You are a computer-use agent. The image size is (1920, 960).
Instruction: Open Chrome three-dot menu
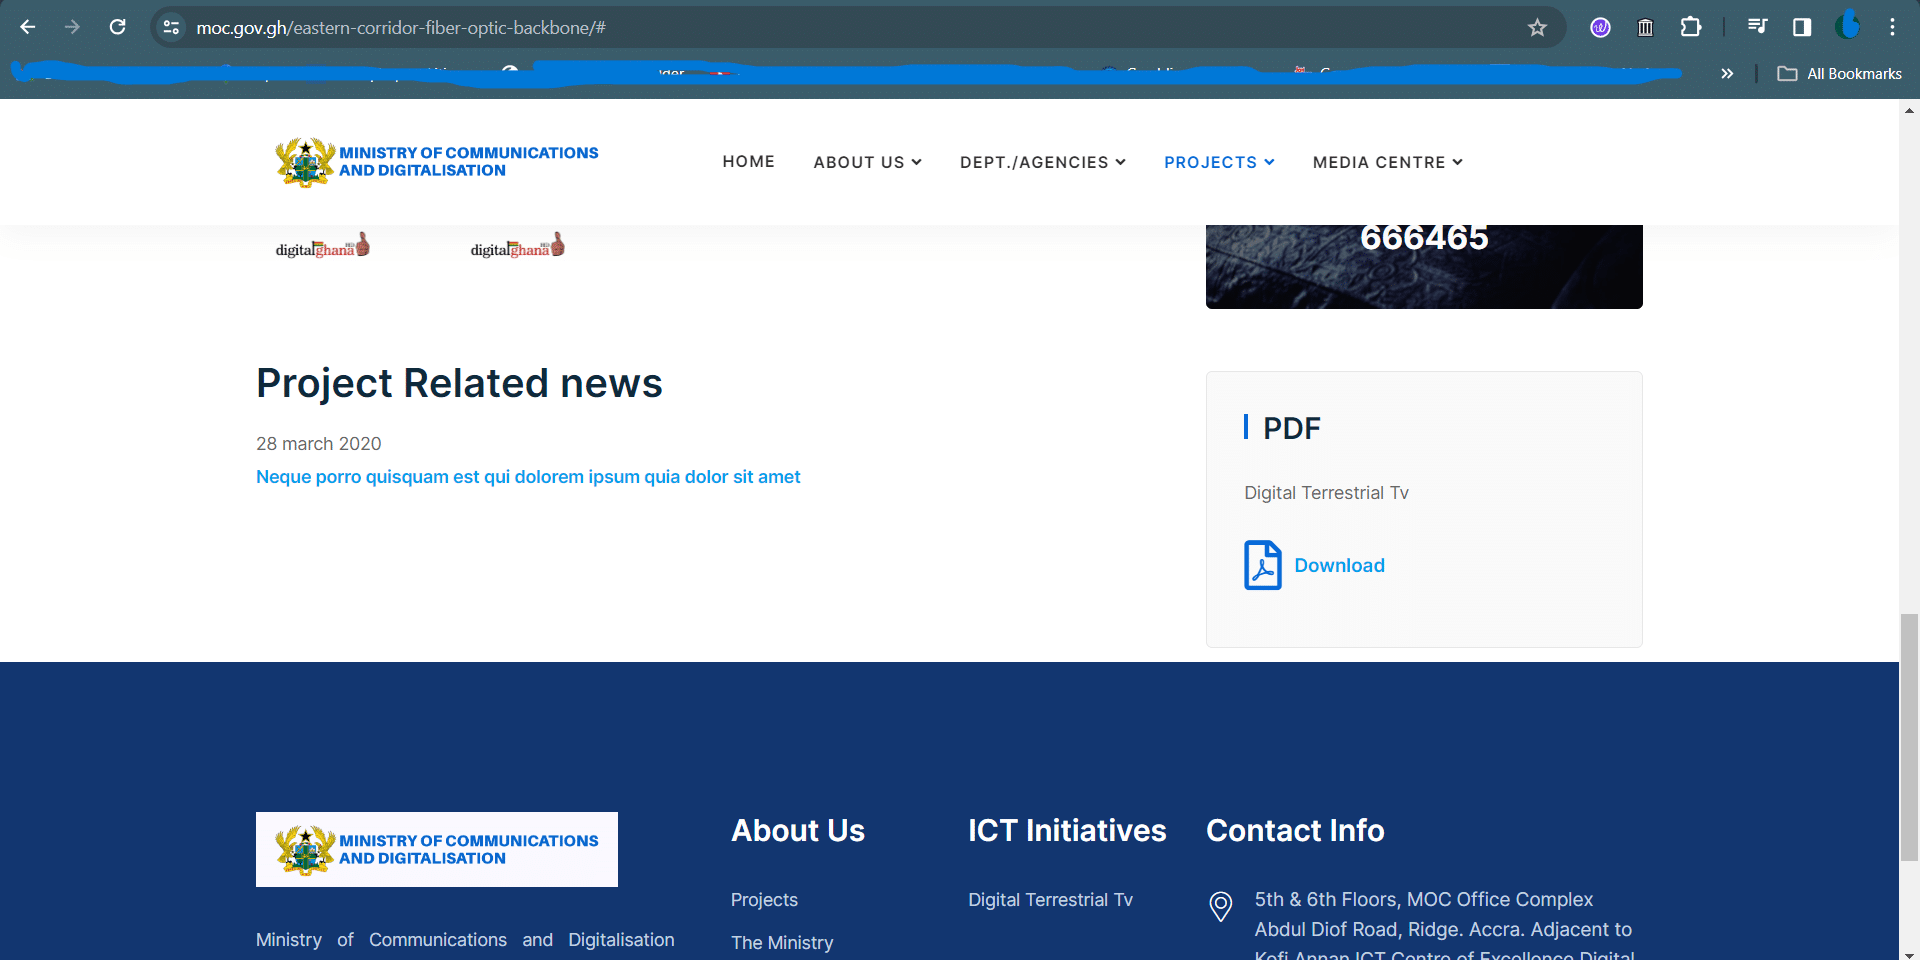[1892, 27]
